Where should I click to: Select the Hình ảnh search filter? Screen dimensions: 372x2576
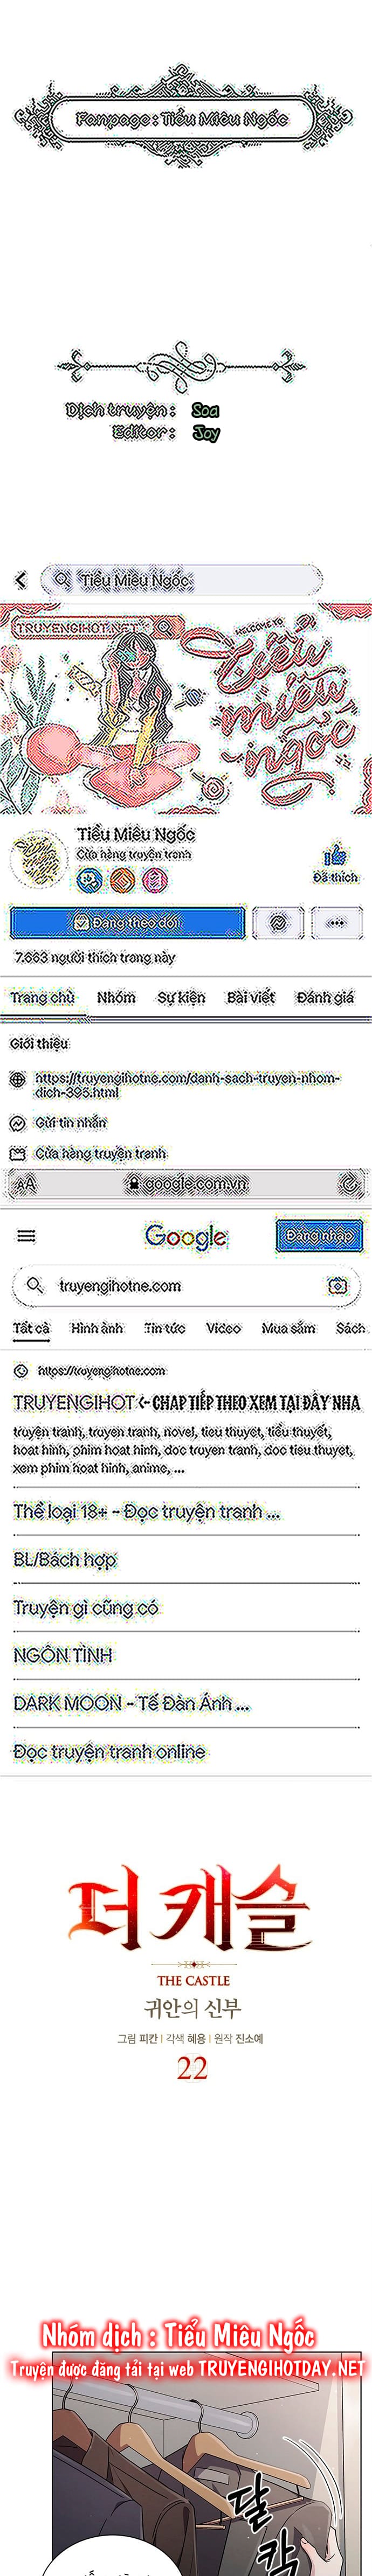tap(97, 1328)
